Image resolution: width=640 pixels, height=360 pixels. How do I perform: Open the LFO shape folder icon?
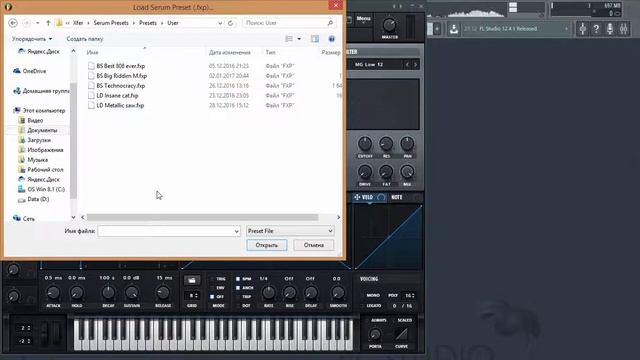click(192, 280)
